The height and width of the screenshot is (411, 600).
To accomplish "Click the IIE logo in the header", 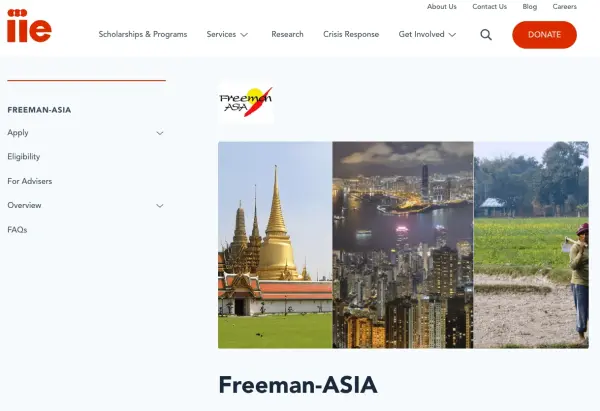I will (29, 26).
